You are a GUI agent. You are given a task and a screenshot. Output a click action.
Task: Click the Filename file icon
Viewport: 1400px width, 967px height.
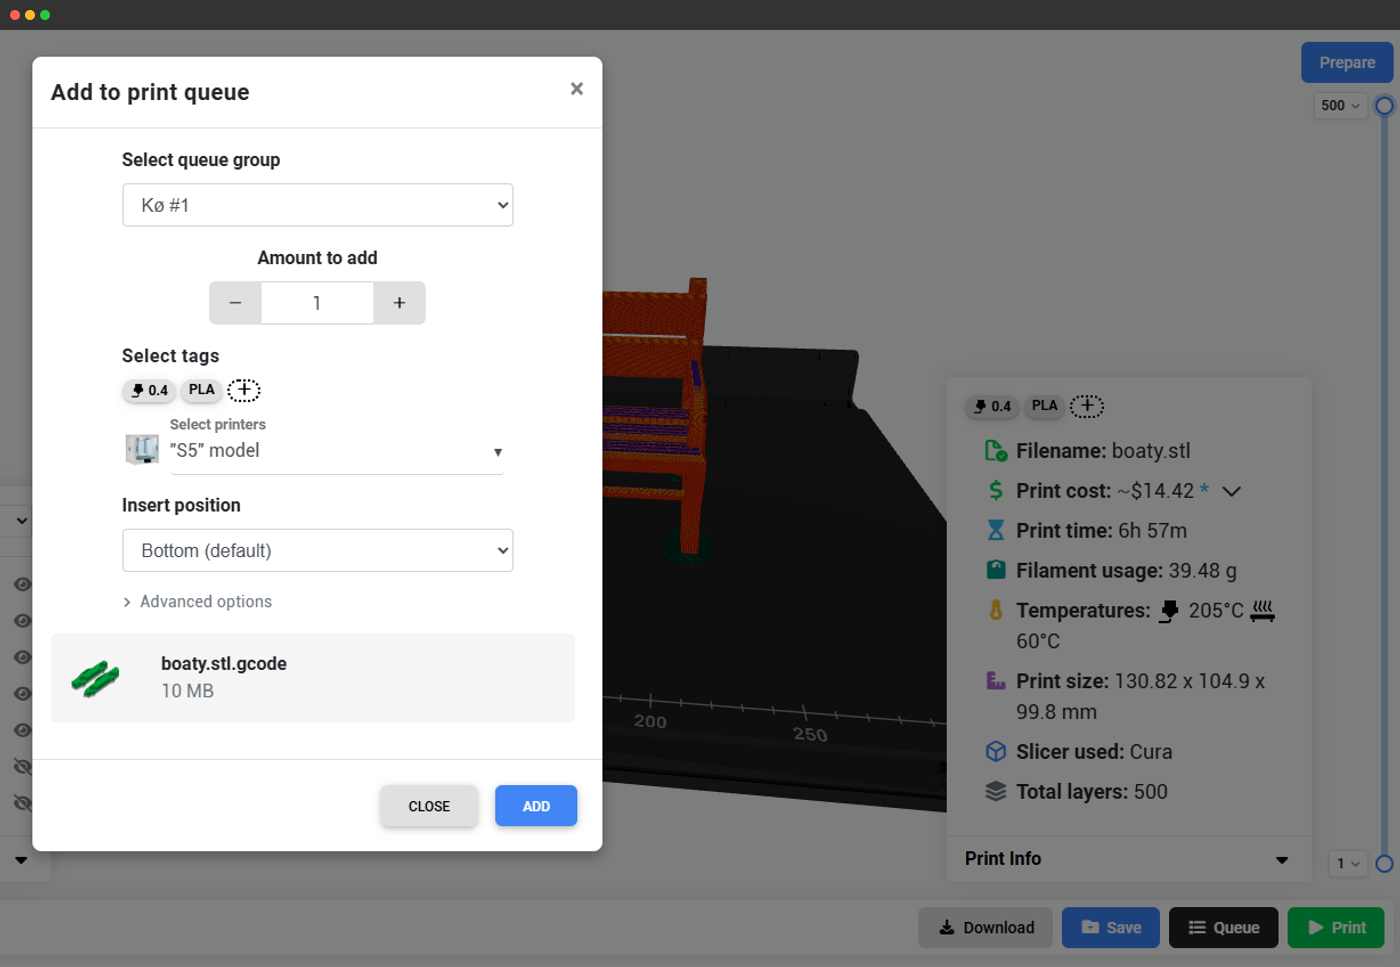[x=996, y=451]
